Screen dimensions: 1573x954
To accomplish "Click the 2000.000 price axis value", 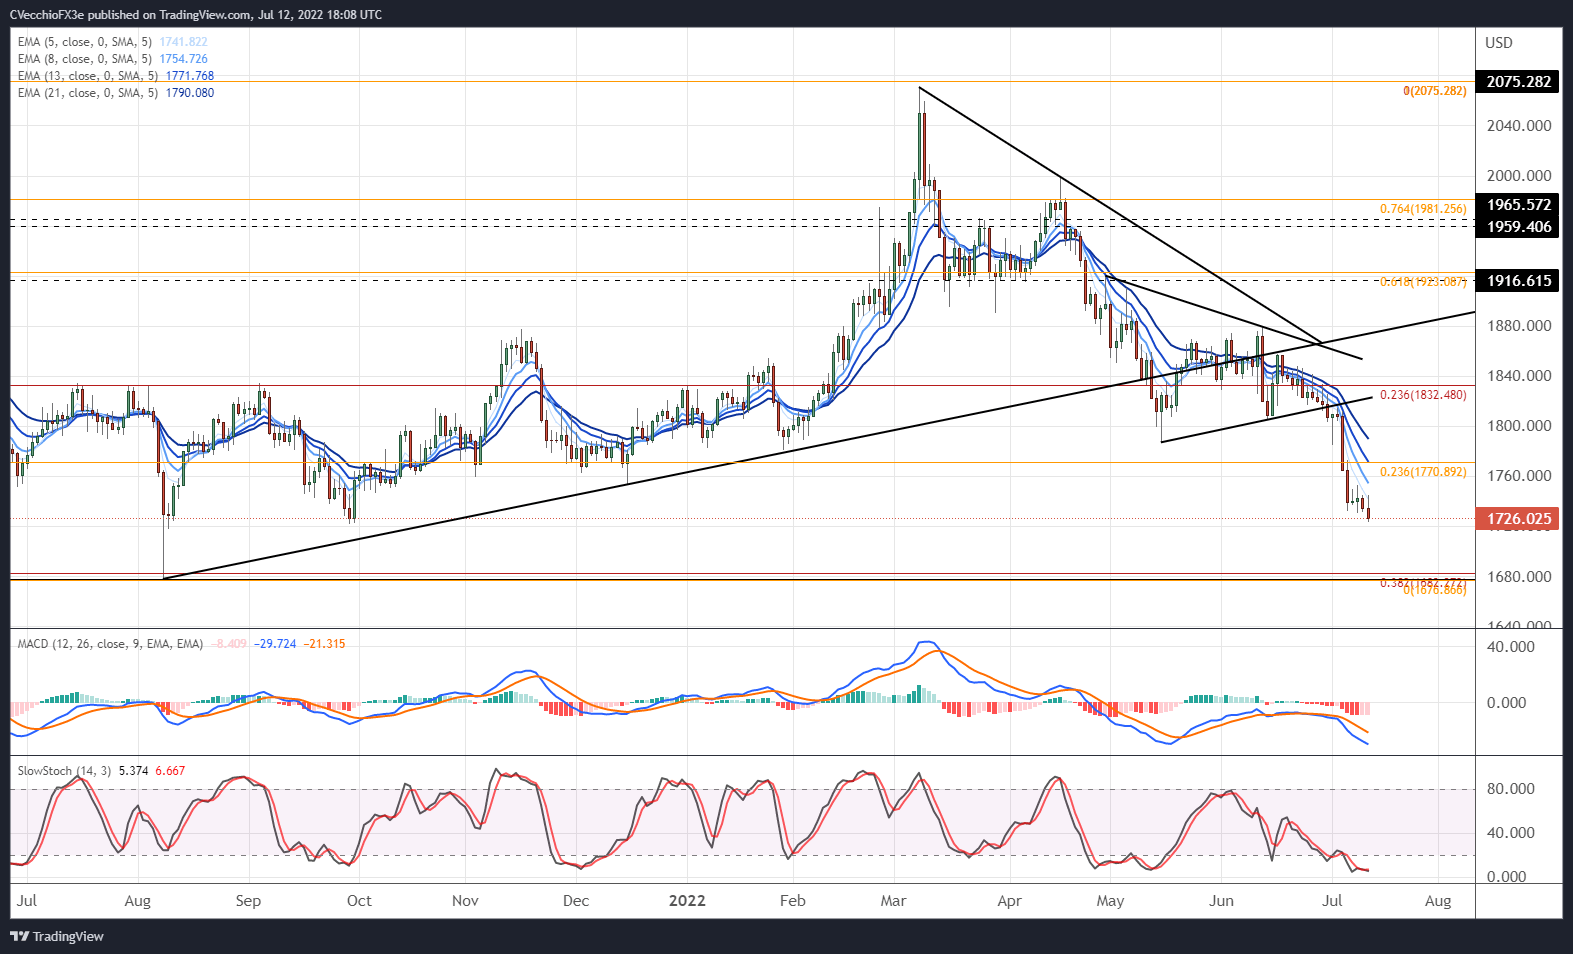I will 1519,176.
